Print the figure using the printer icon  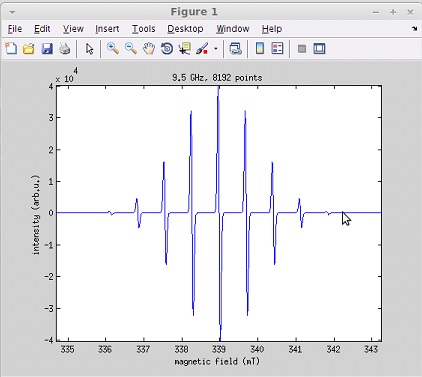pos(65,49)
